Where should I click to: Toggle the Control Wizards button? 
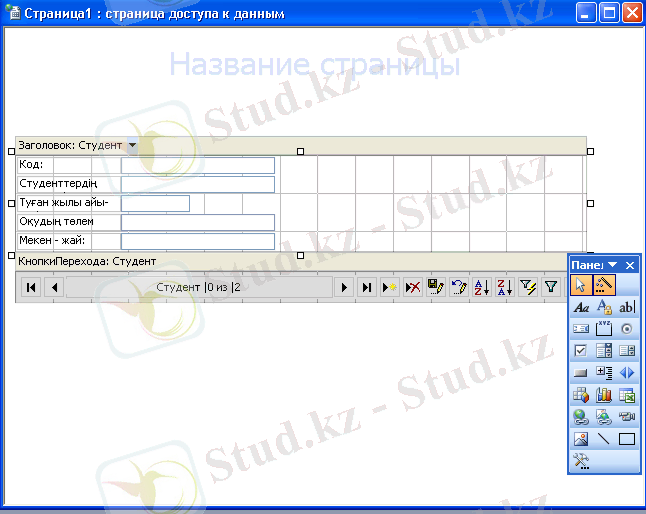point(604,285)
